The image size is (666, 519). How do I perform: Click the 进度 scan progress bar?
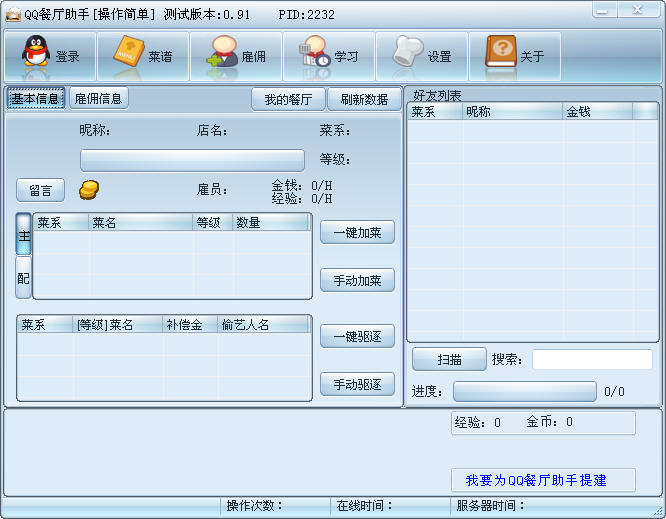(x=525, y=391)
